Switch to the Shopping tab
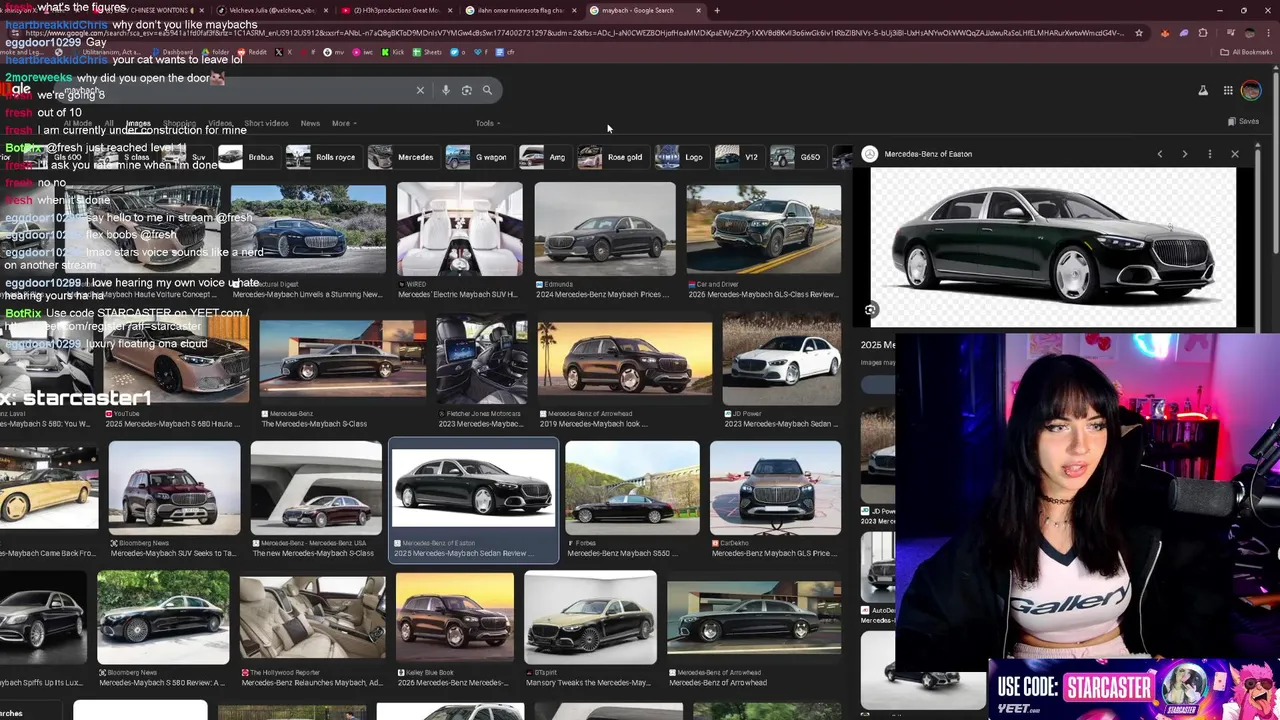1280x720 pixels. tap(179, 123)
